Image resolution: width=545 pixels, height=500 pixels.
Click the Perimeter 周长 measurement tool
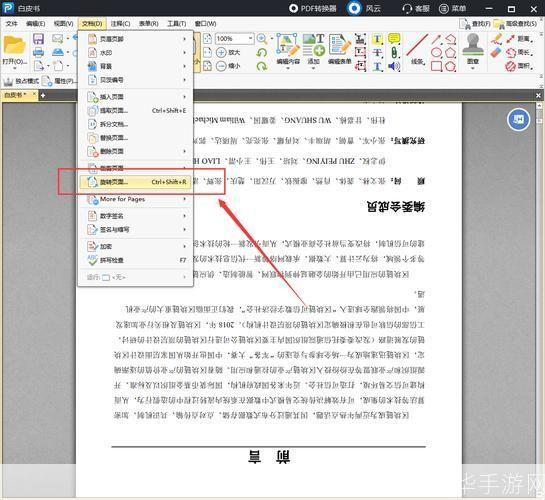(519, 52)
